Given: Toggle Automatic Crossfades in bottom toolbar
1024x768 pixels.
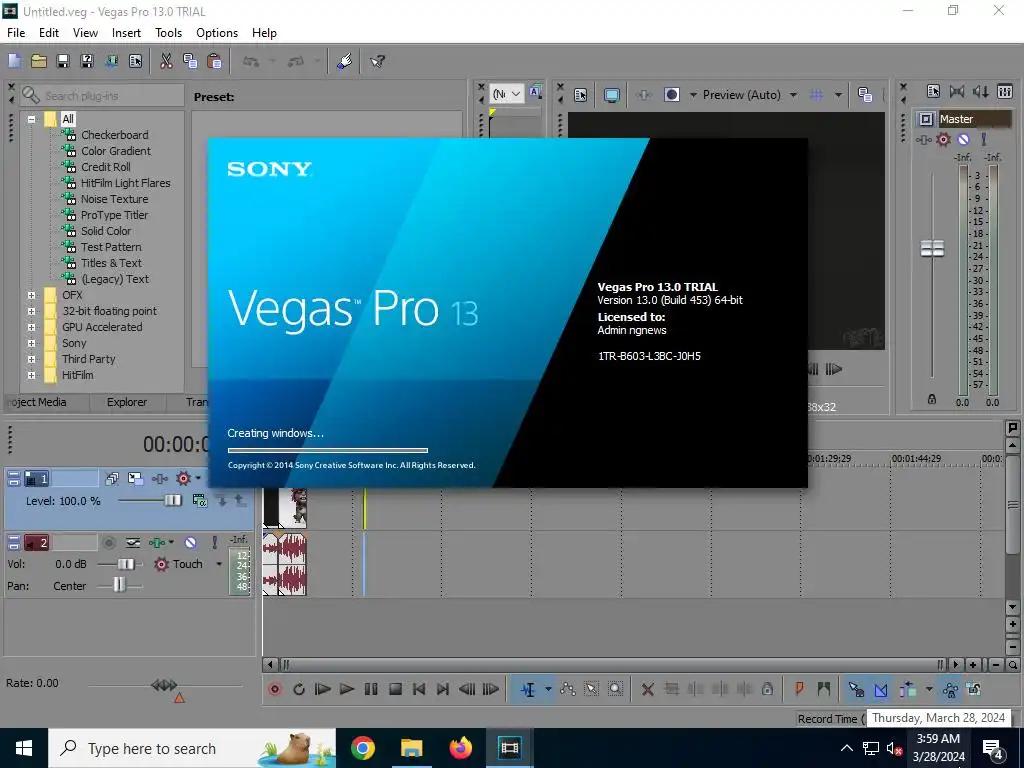Looking at the screenshot, I should 881,689.
